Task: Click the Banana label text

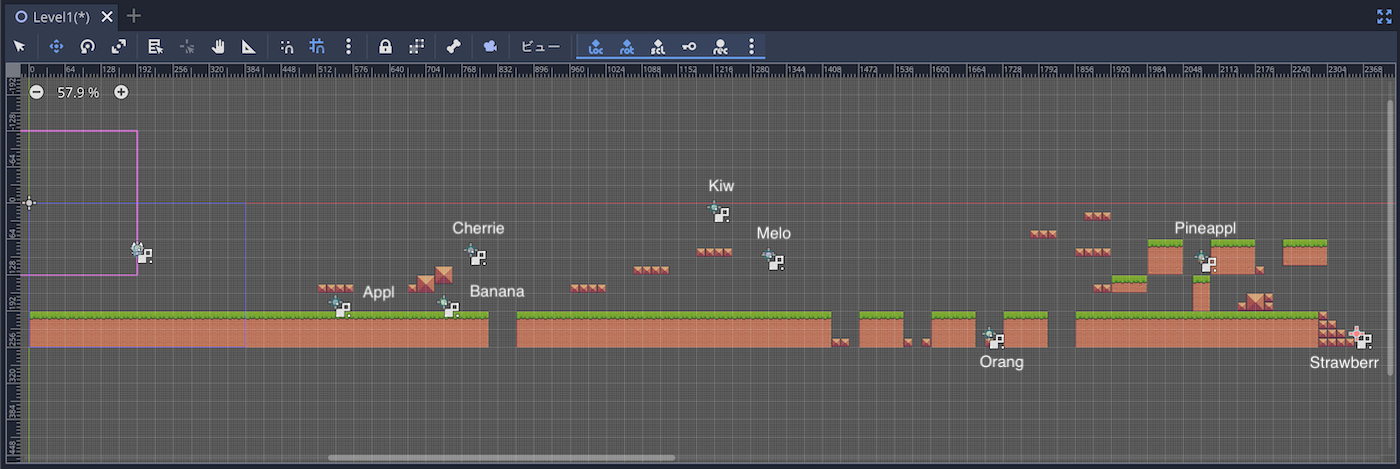Action: (x=497, y=292)
